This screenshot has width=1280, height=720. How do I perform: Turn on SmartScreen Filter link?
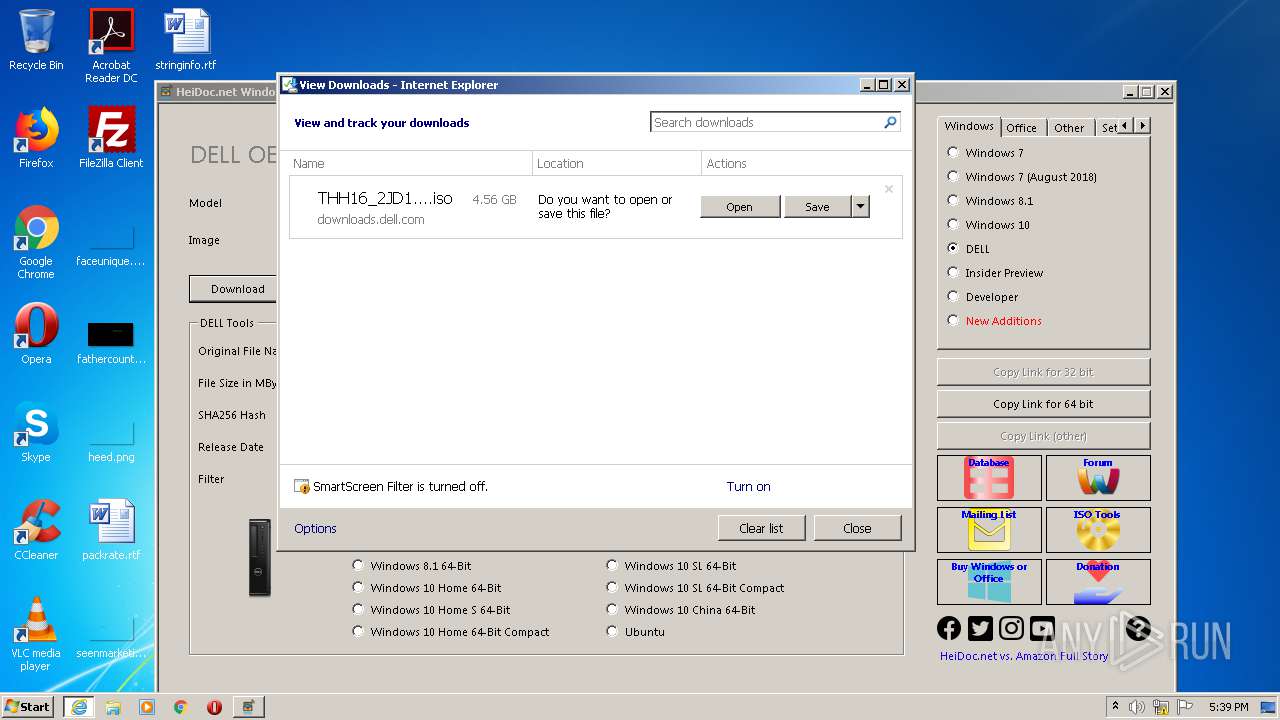pos(748,487)
